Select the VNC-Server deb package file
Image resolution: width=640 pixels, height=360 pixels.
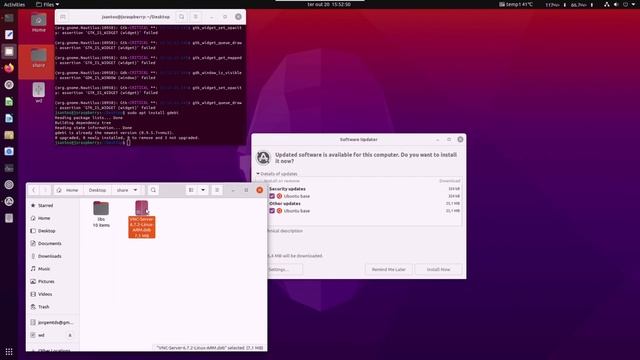pos(142,219)
